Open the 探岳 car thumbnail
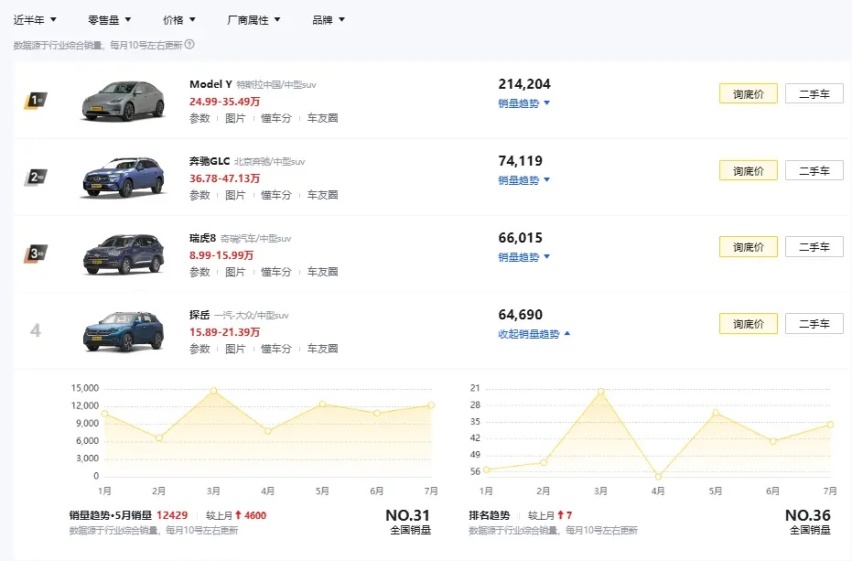This screenshot has height=561, width=852. [x=123, y=331]
